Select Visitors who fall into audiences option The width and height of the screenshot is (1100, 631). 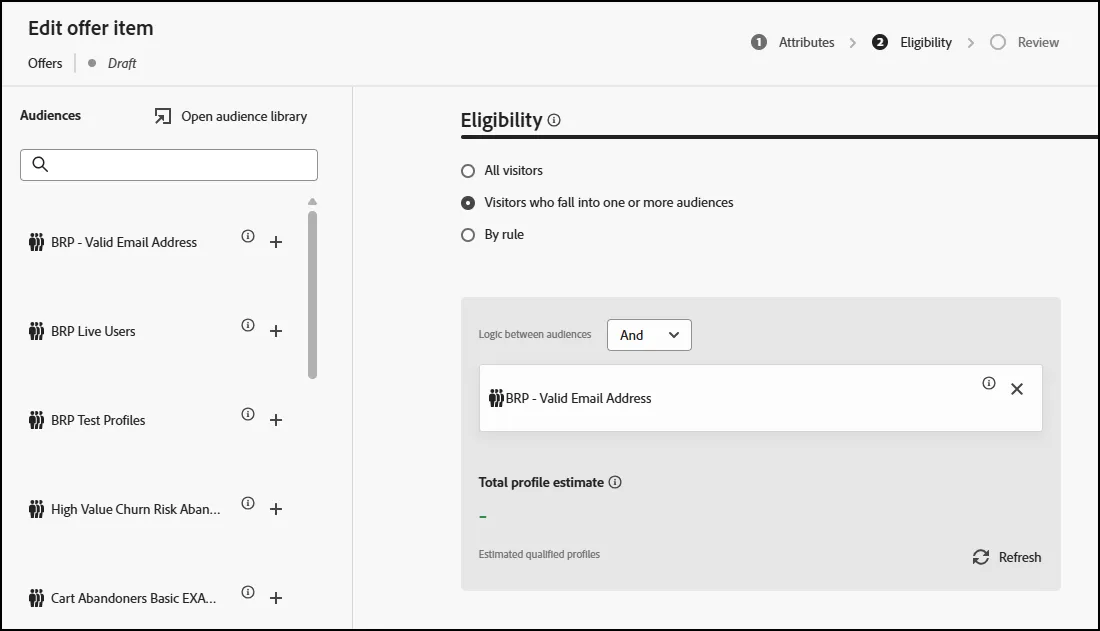click(x=468, y=203)
